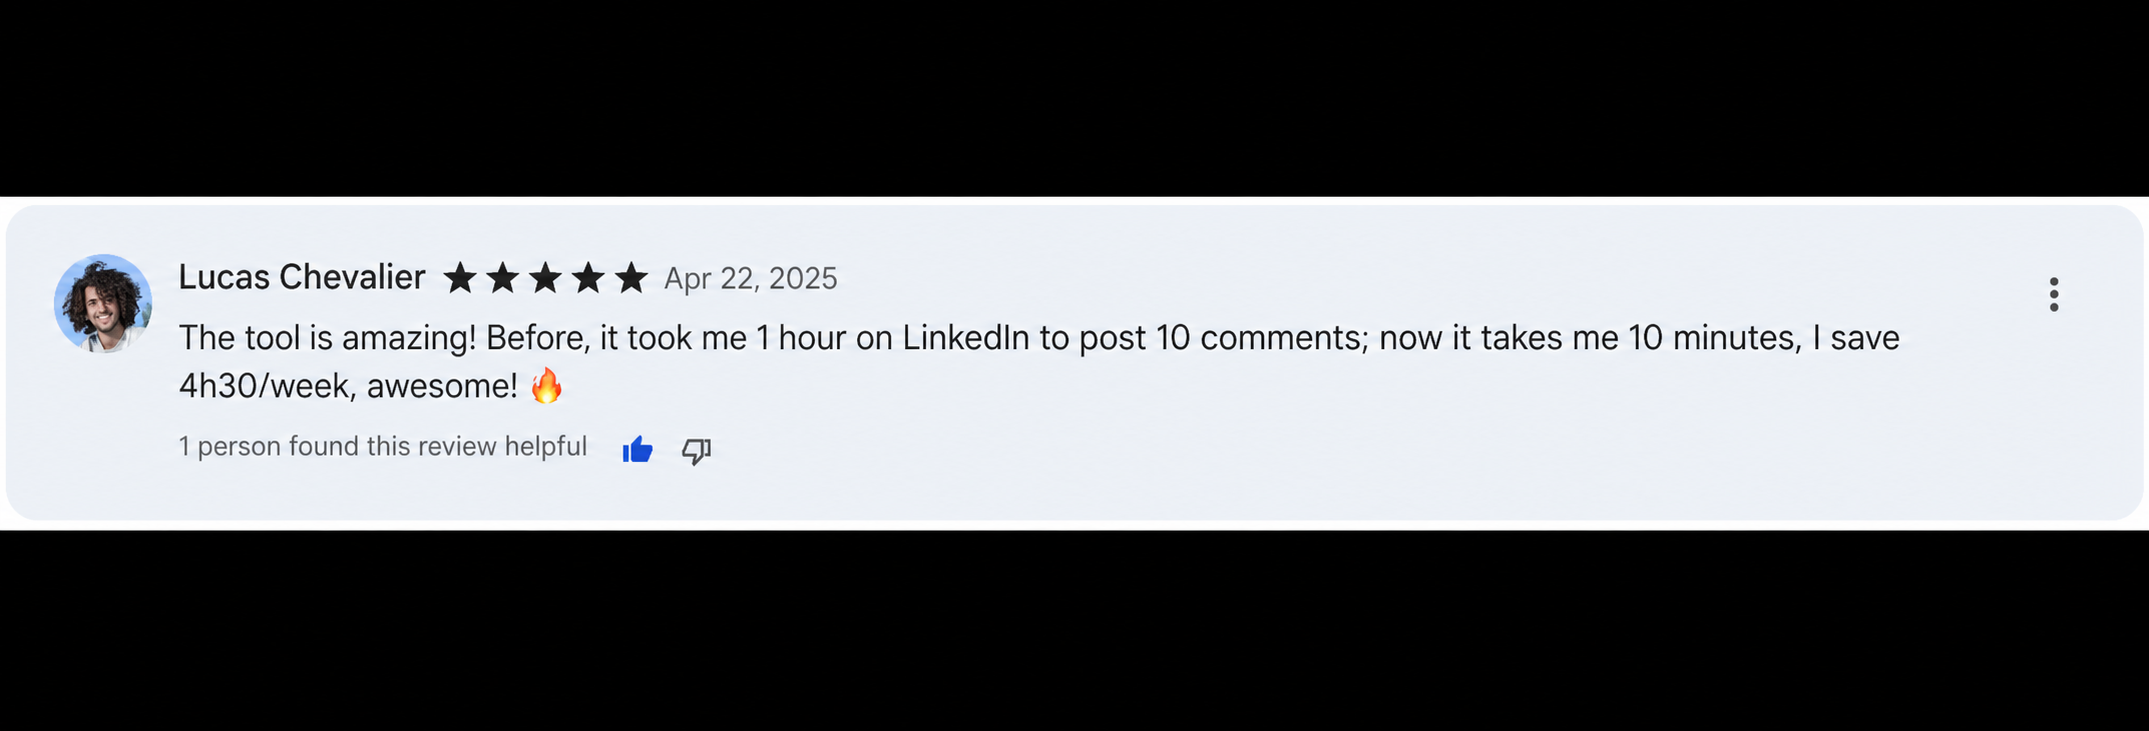The image size is (2149, 731).
Task: Select the third rating star
Action: [x=545, y=277]
